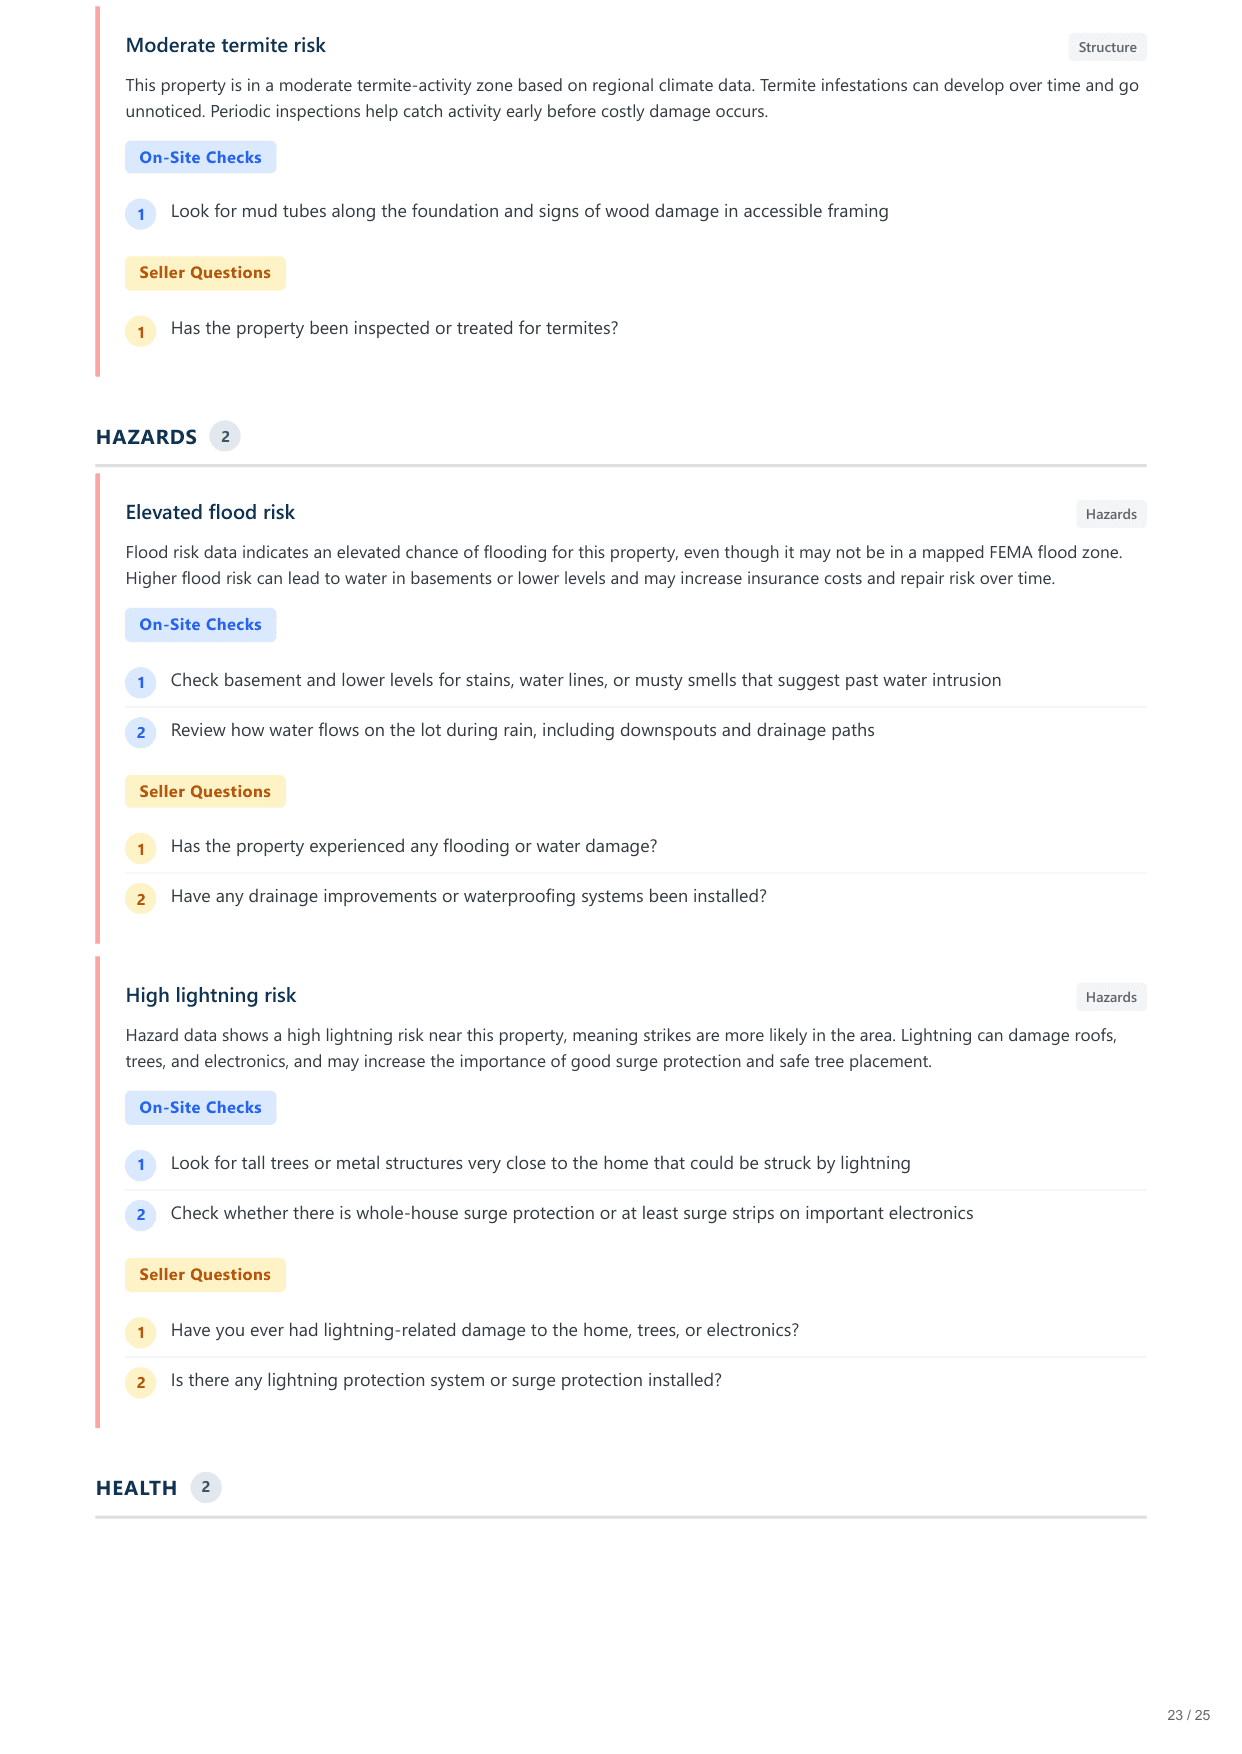
Task: Select the Seller Questions label under termite risk
Action: click(205, 273)
